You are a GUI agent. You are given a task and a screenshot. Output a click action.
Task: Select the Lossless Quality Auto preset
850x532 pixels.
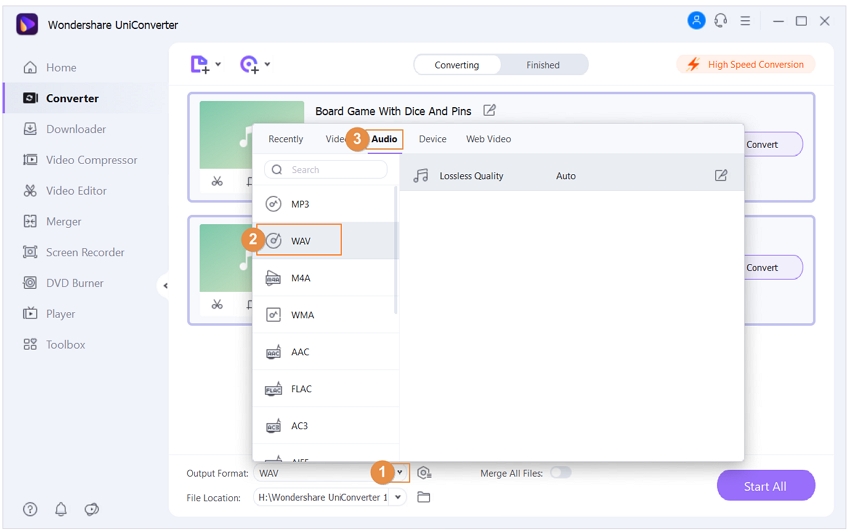pyautogui.click(x=571, y=175)
